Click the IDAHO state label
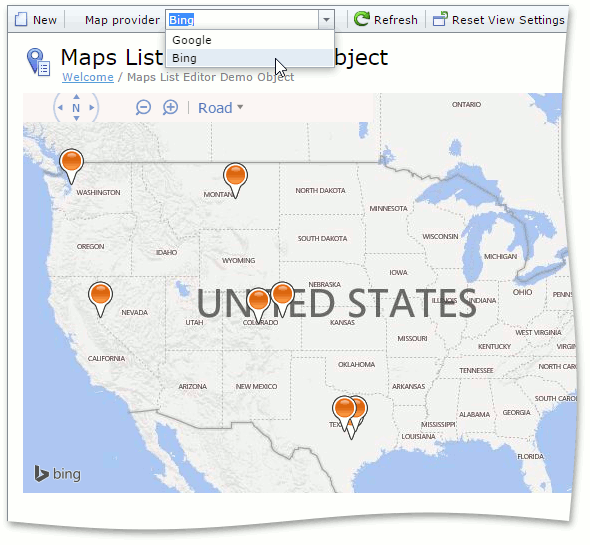The image size is (590, 545). click(x=166, y=253)
